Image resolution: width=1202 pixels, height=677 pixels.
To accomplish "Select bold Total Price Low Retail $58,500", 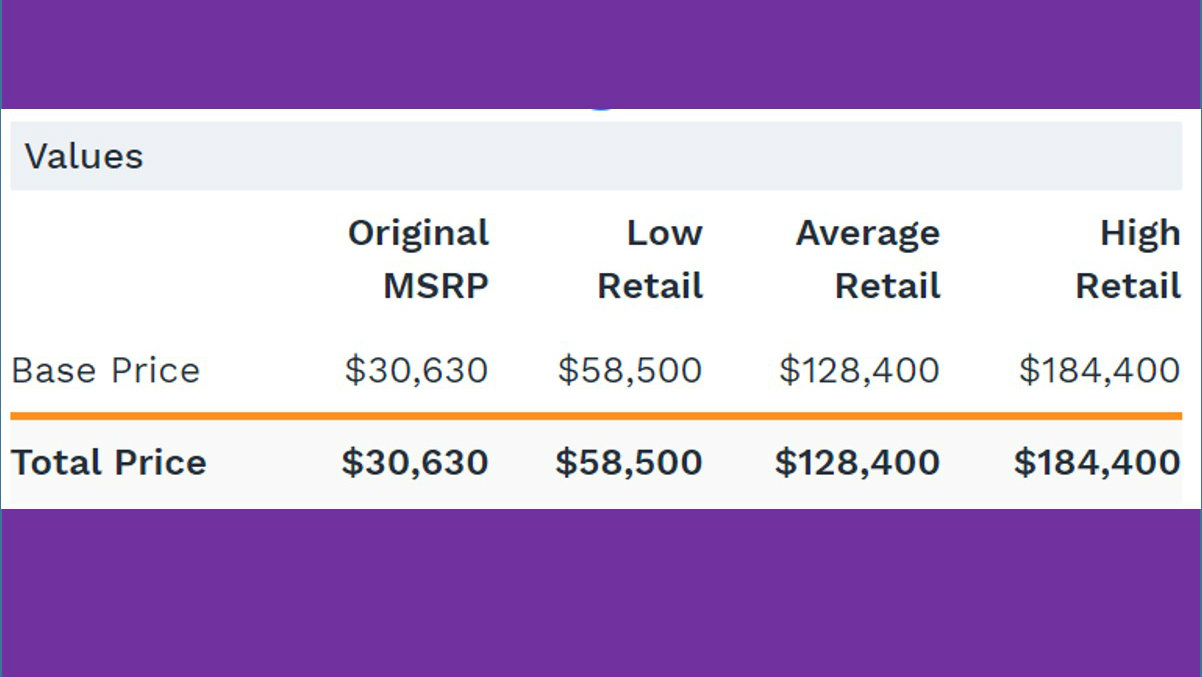I will click(629, 463).
